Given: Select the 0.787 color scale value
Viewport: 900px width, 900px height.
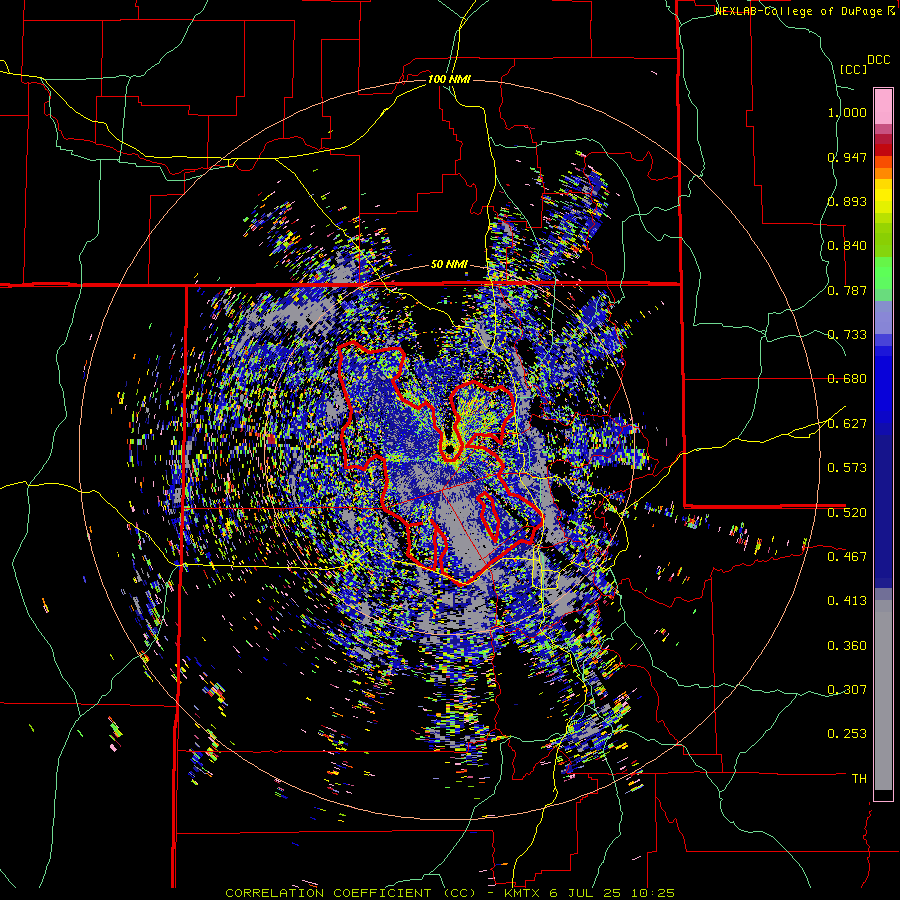Looking at the screenshot, I should [x=847, y=290].
